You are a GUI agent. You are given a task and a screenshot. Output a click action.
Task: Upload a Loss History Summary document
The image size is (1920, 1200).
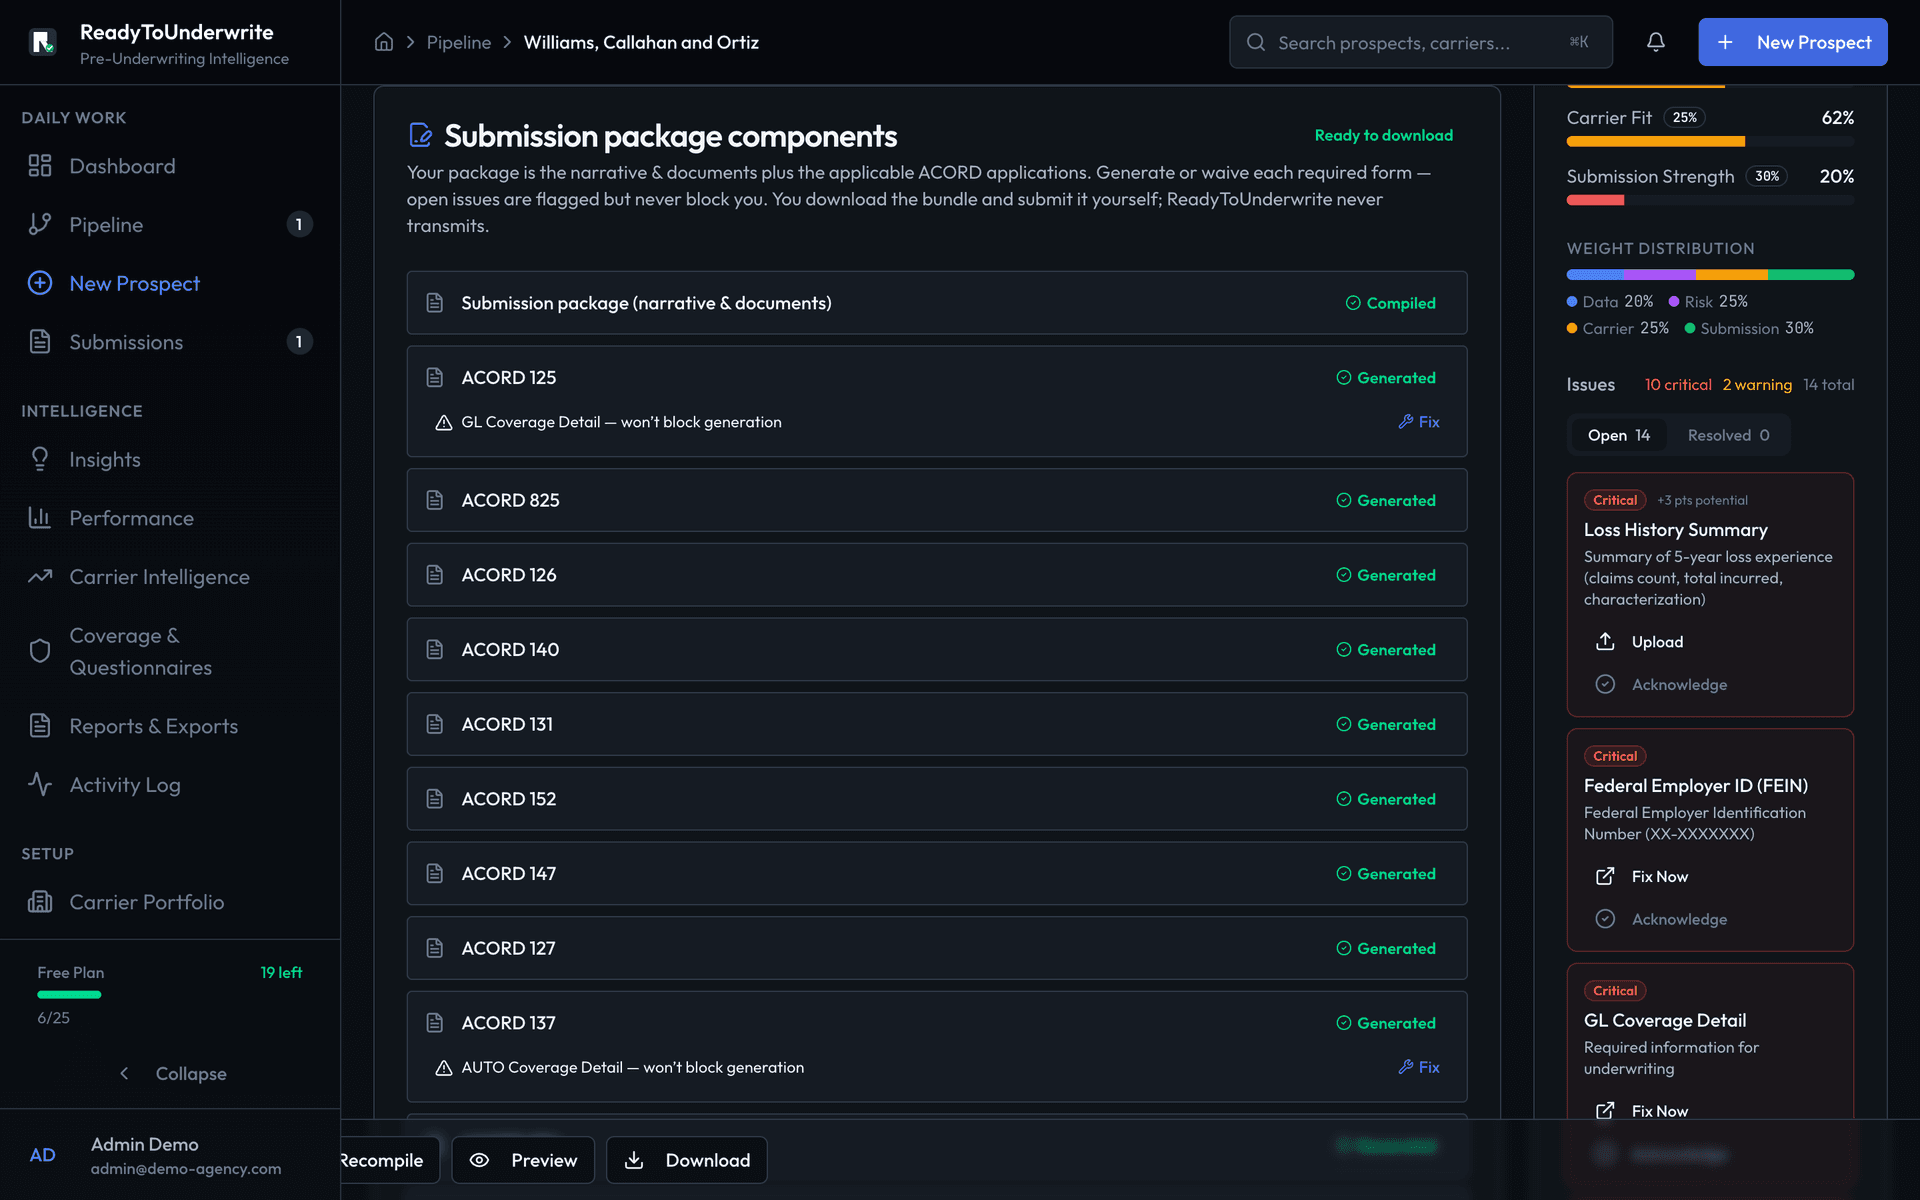[x=1657, y=641]
